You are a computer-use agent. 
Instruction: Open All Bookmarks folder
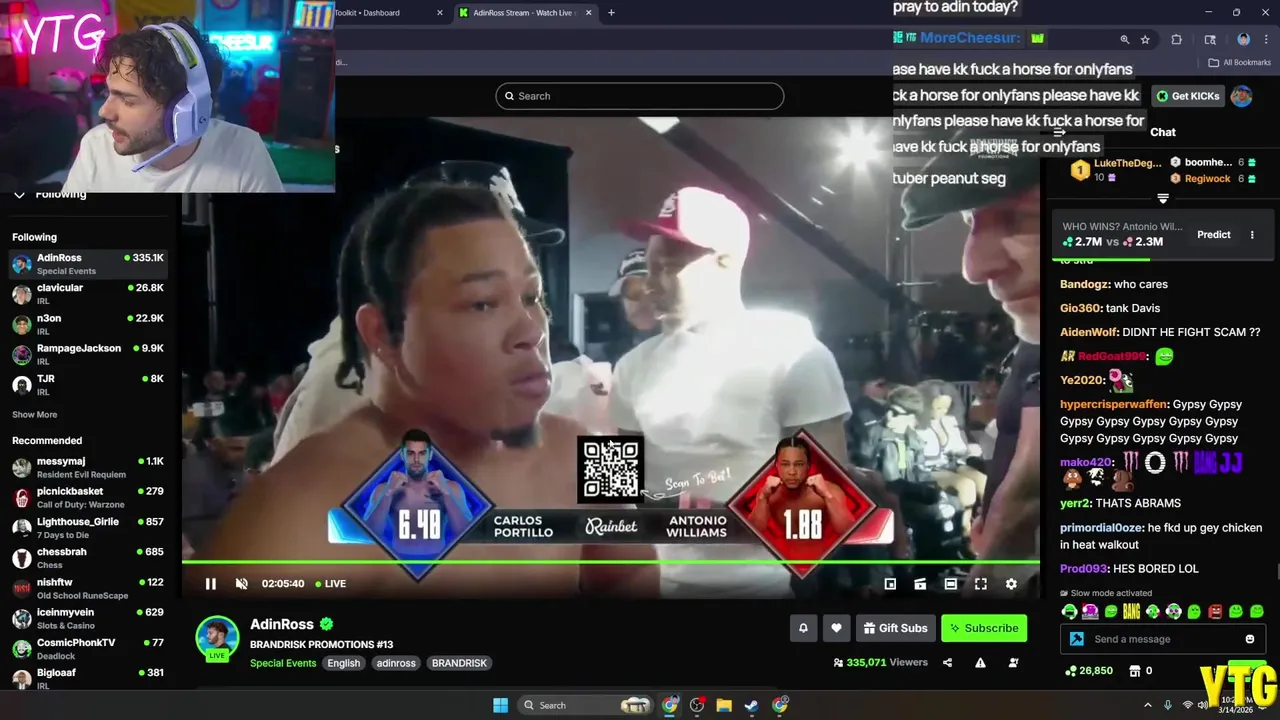(x=1240, y=62)
